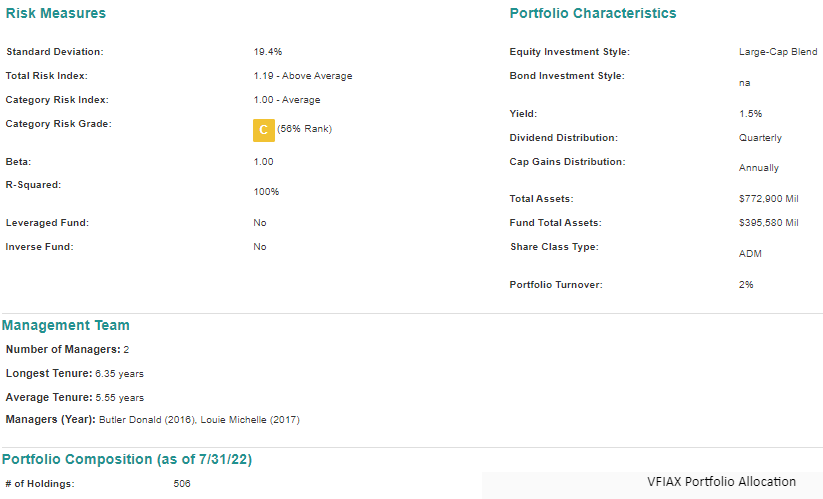Click the Beta label
823x499 pixels.
pos(18,161)
